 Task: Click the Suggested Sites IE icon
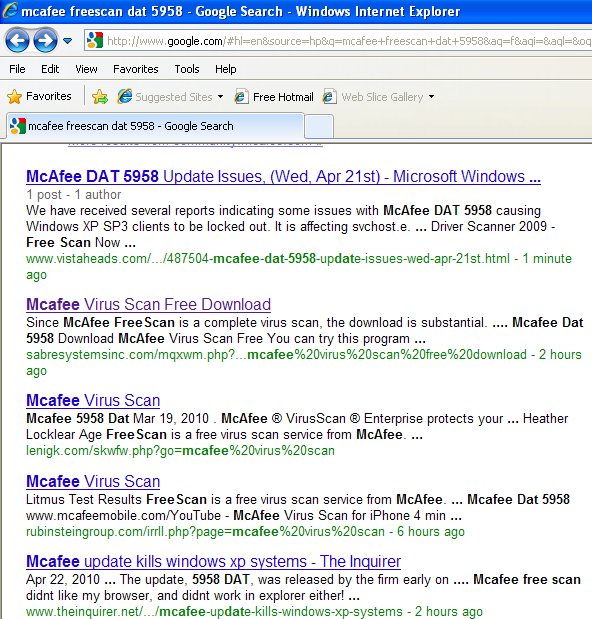coord(125,96)
